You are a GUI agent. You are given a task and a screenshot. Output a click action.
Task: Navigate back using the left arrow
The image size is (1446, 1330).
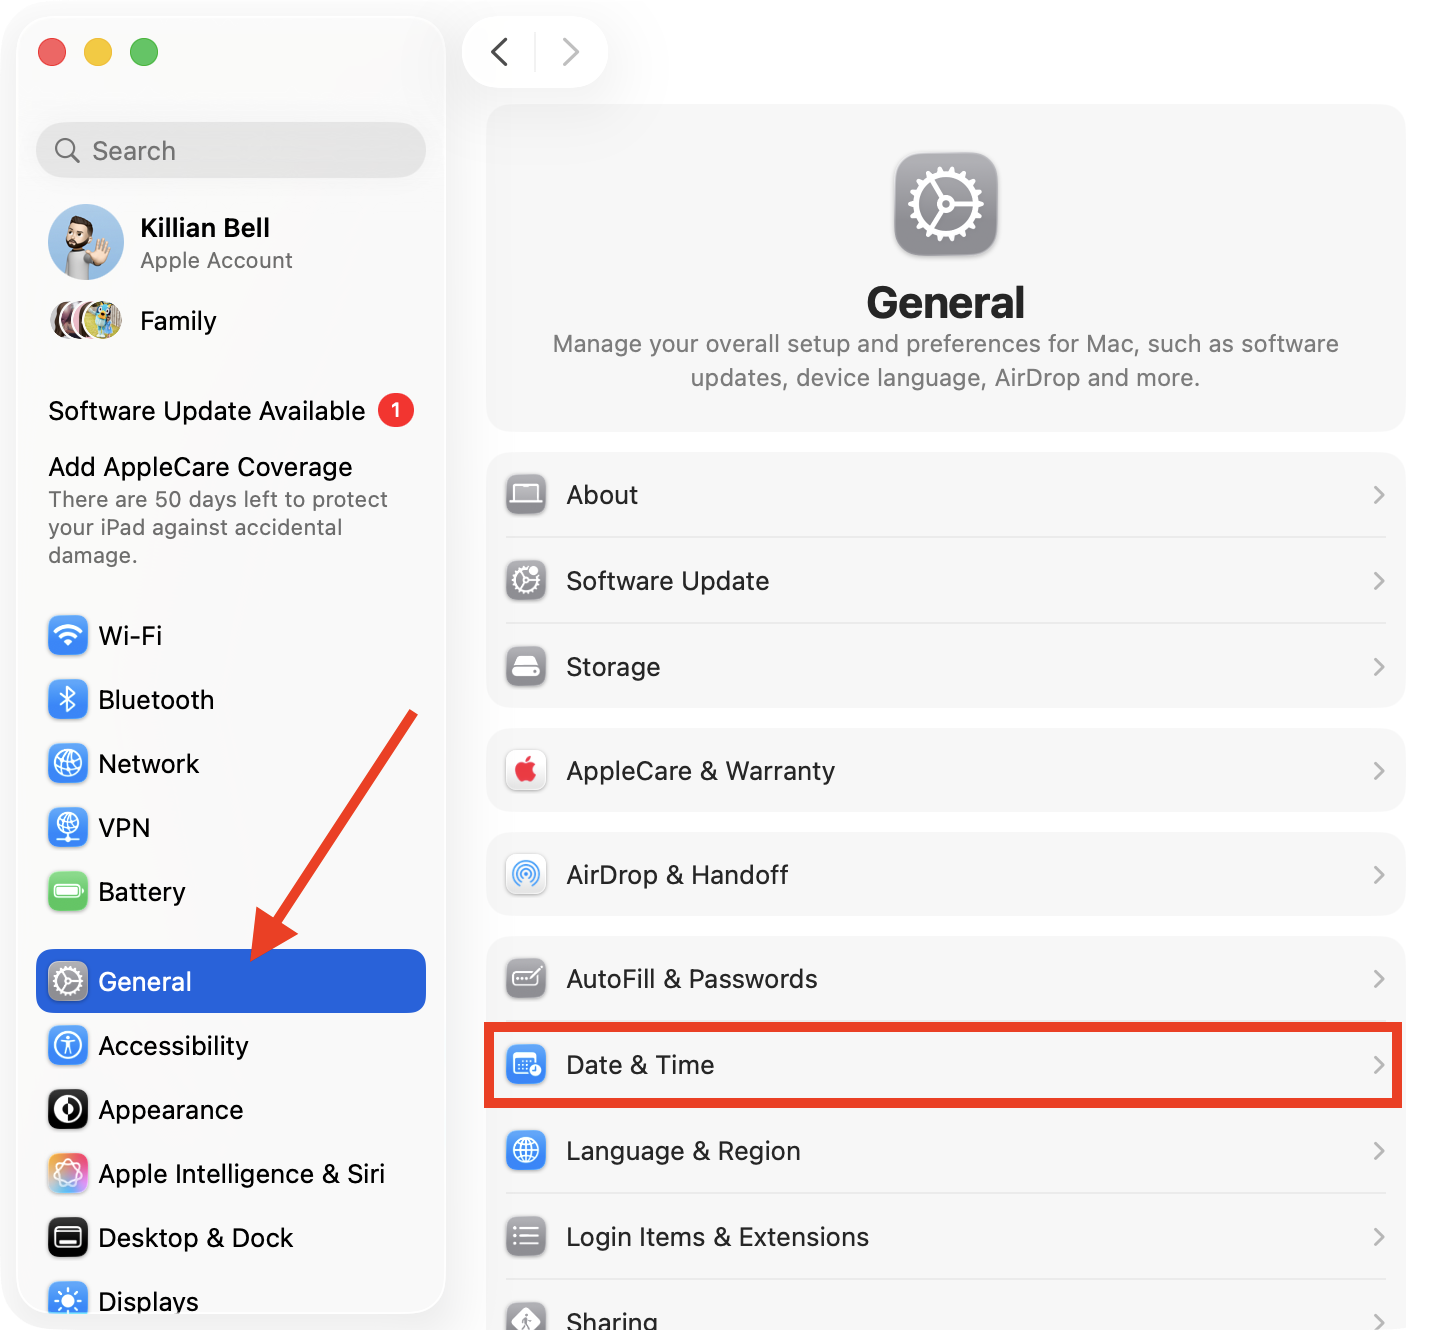tap(499, 52)
